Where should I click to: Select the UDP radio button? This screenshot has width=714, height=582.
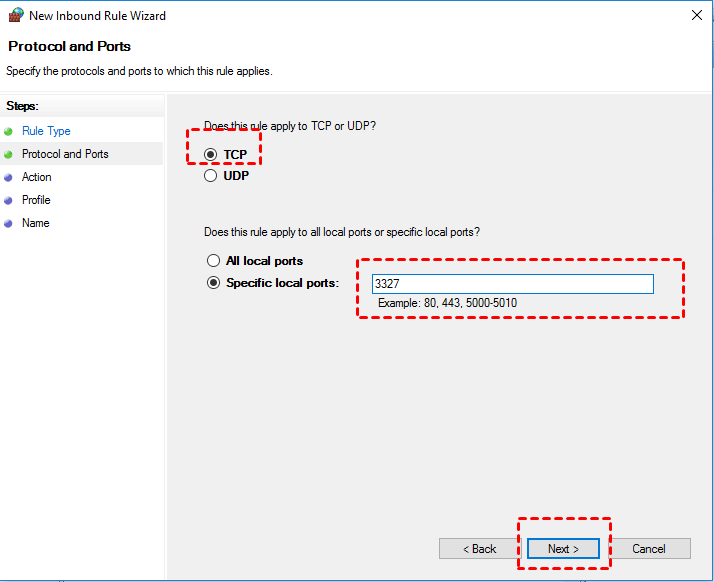click(211, 176)
